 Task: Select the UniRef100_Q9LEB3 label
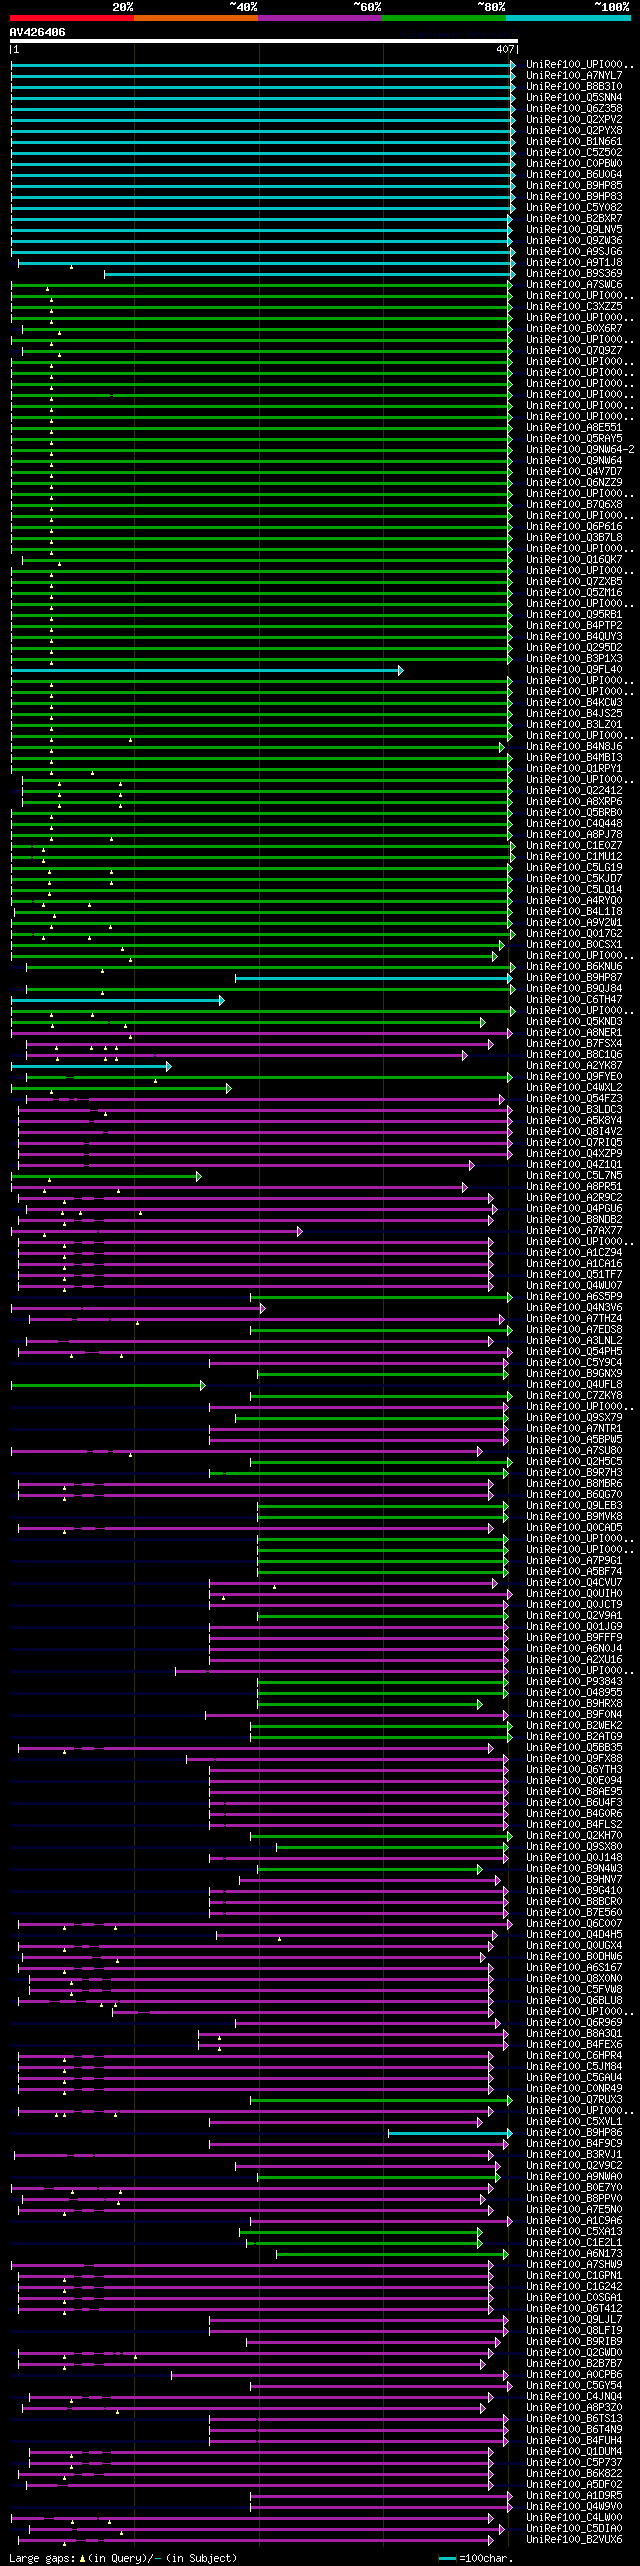(x=574, y=1505)
